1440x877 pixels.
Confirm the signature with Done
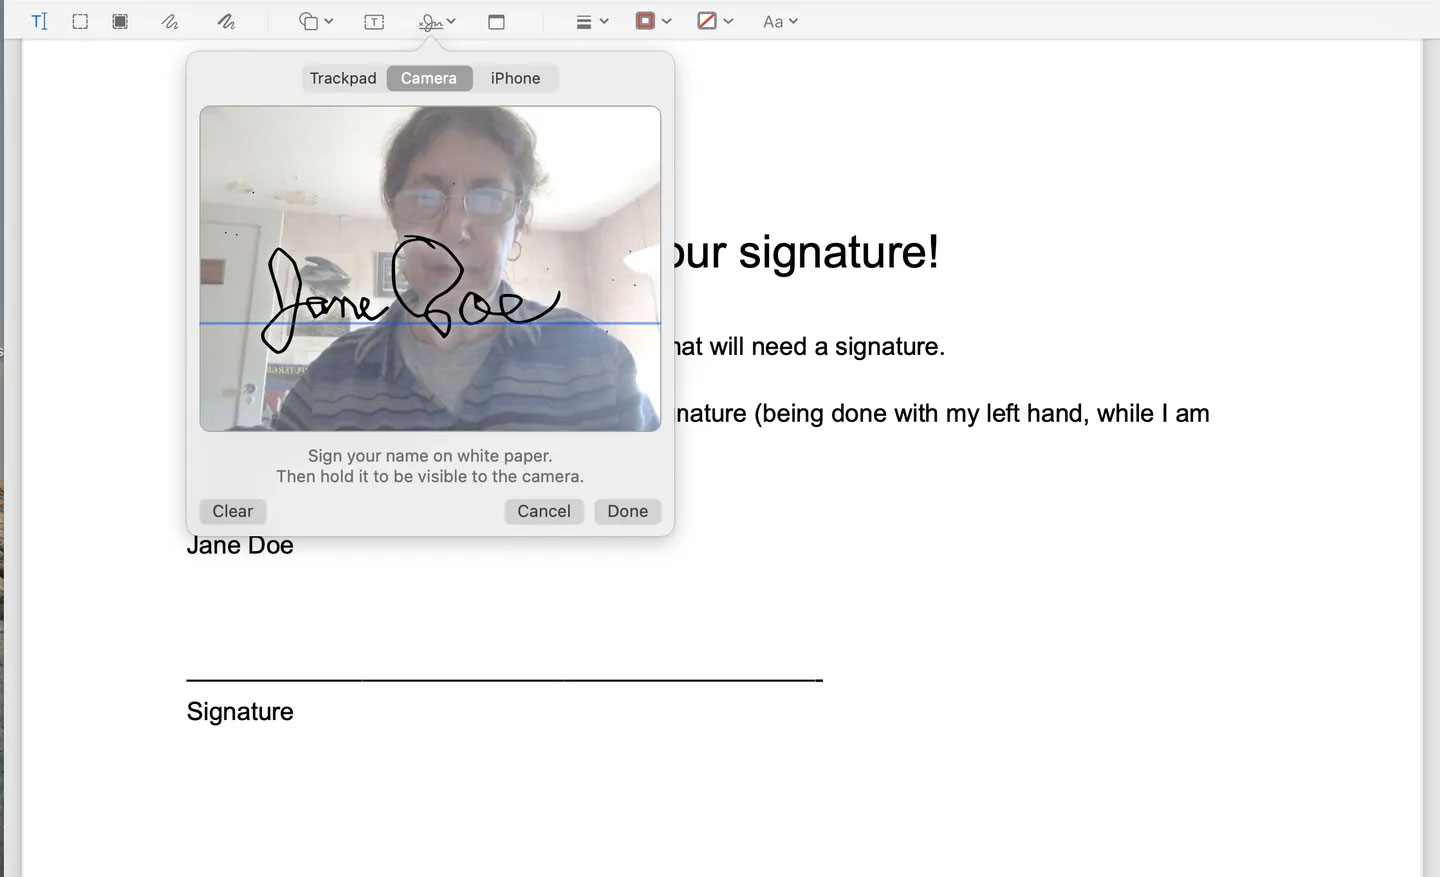click(x=627, y=511)
